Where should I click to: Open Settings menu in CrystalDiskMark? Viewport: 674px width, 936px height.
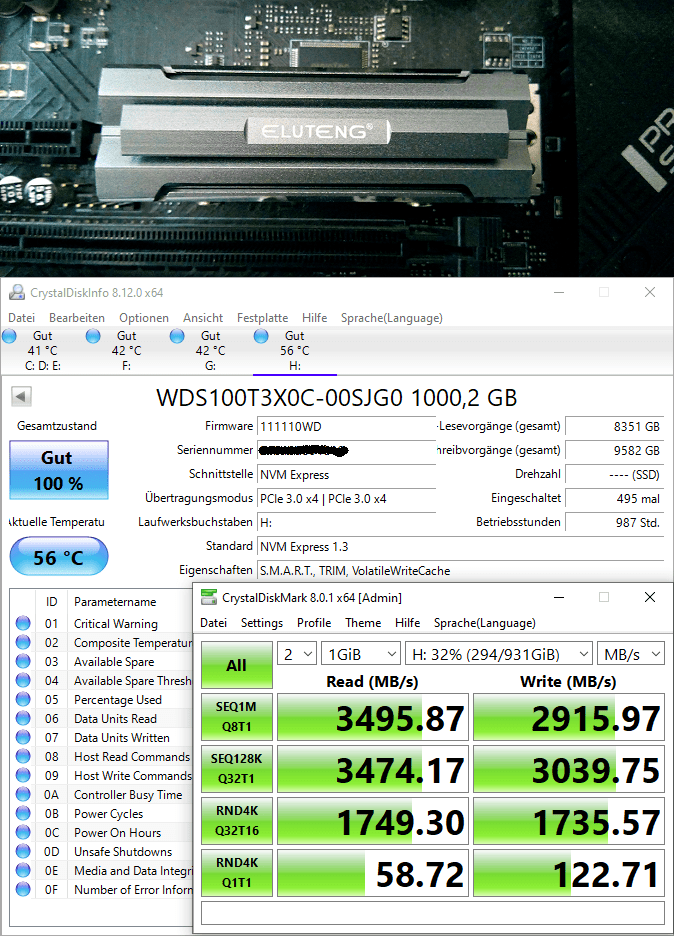click(x=261, y=623)
